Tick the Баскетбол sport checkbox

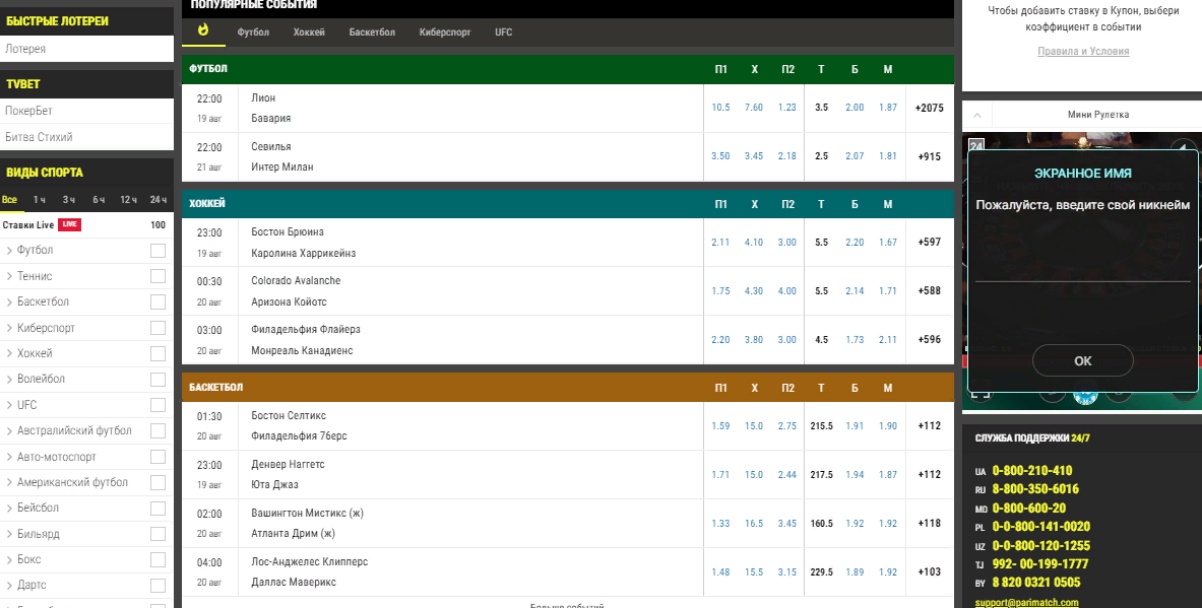tap(158, 302)
